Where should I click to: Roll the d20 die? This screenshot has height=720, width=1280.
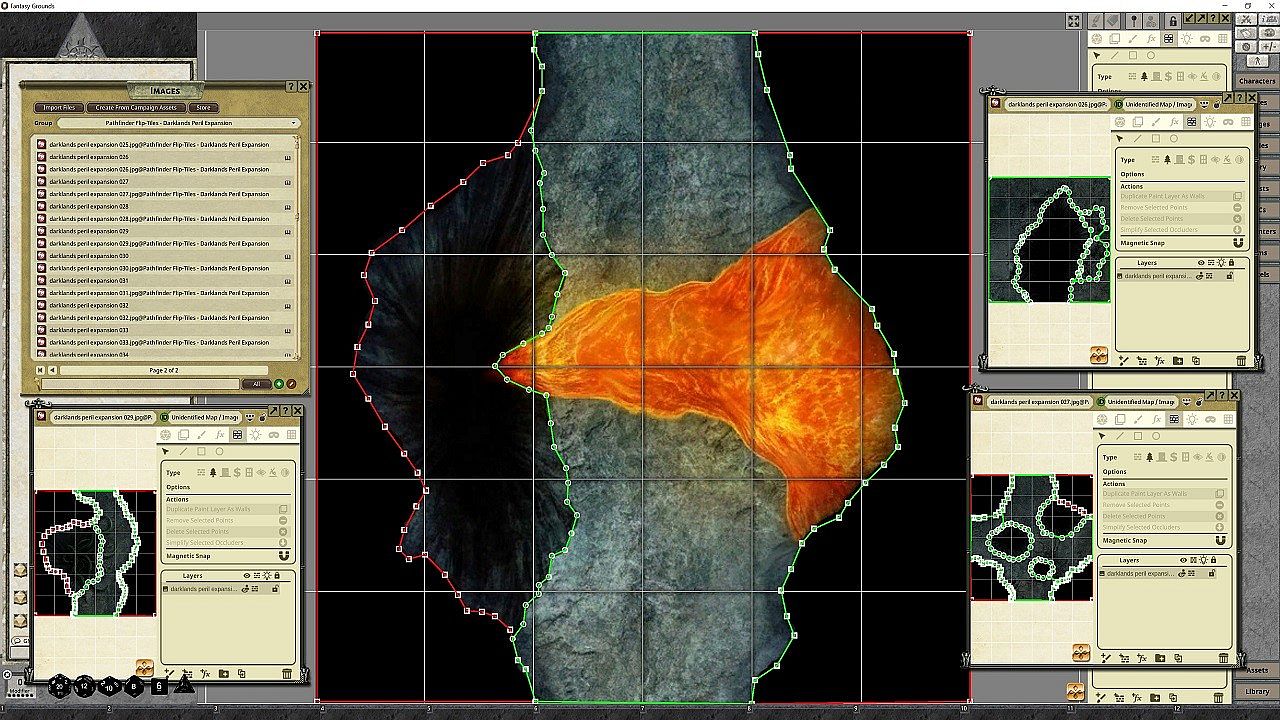point(61,687)
